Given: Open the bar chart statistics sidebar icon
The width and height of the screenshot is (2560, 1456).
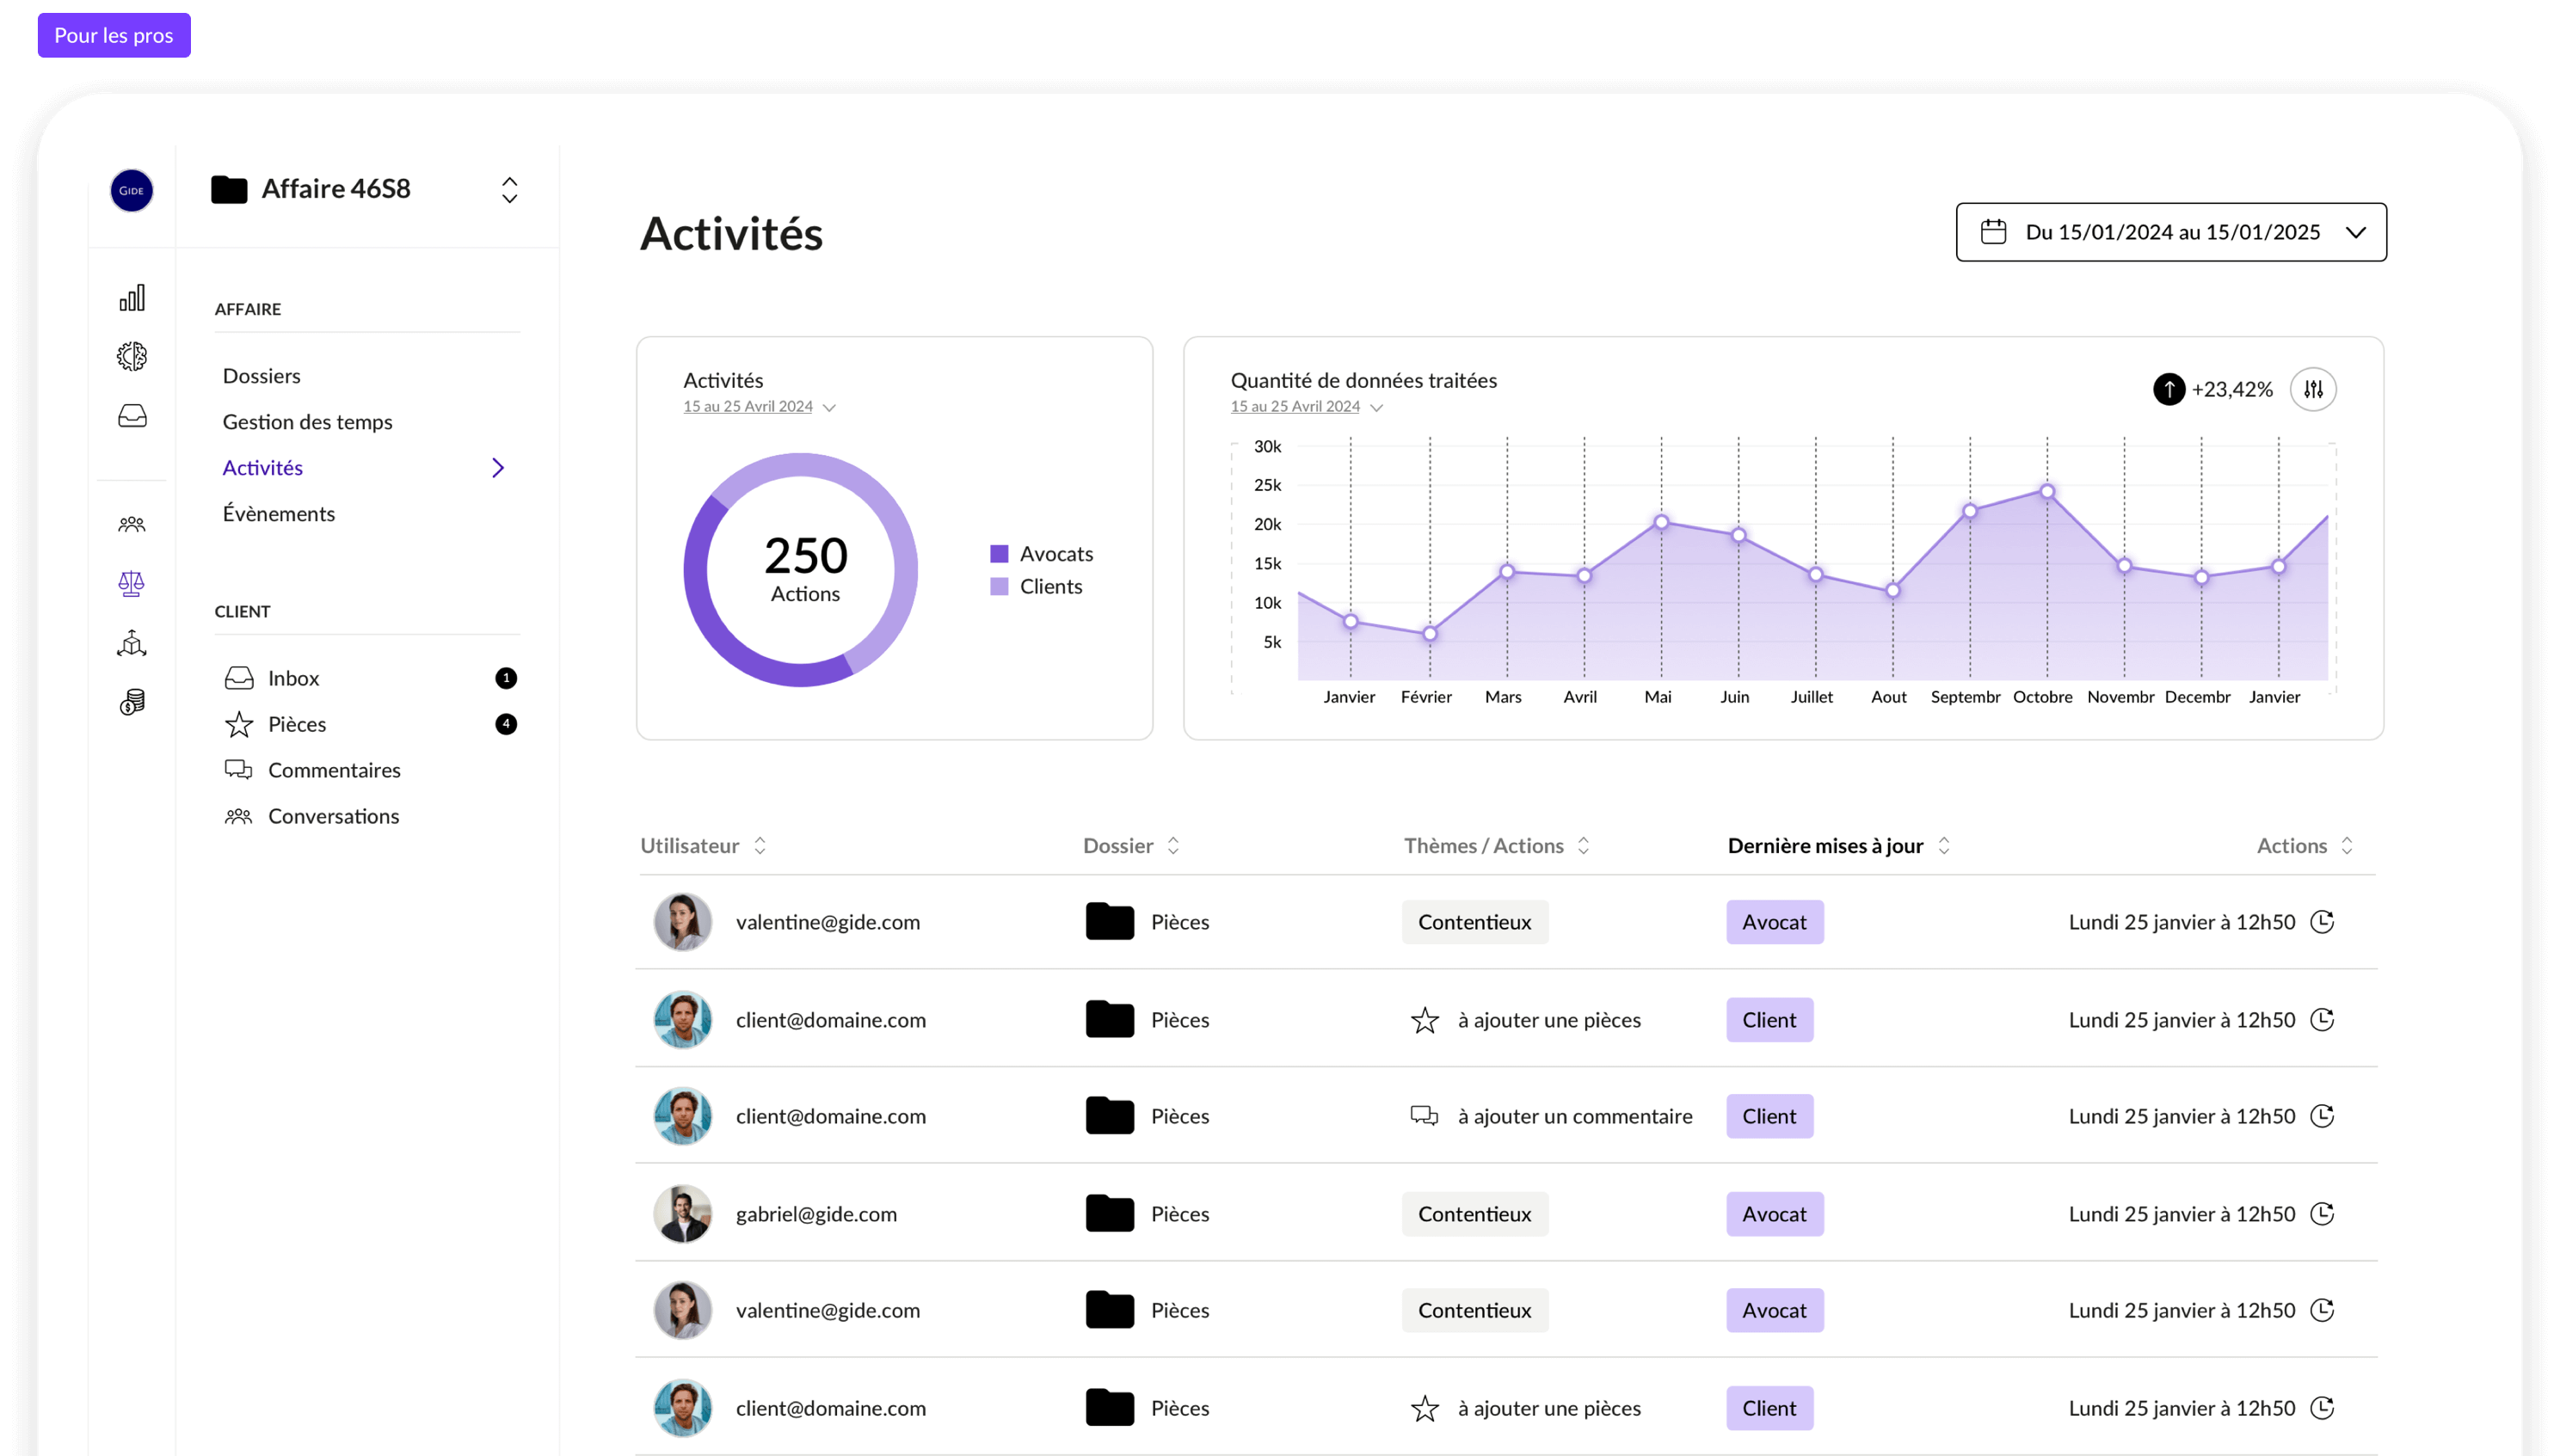Looking at the screenshot, I should coord(132,297).
